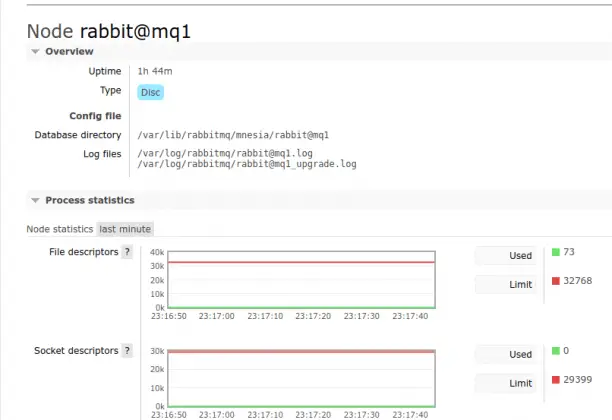Click the Disc node type badge
612x420 pixels.
[x=150, y=92]
